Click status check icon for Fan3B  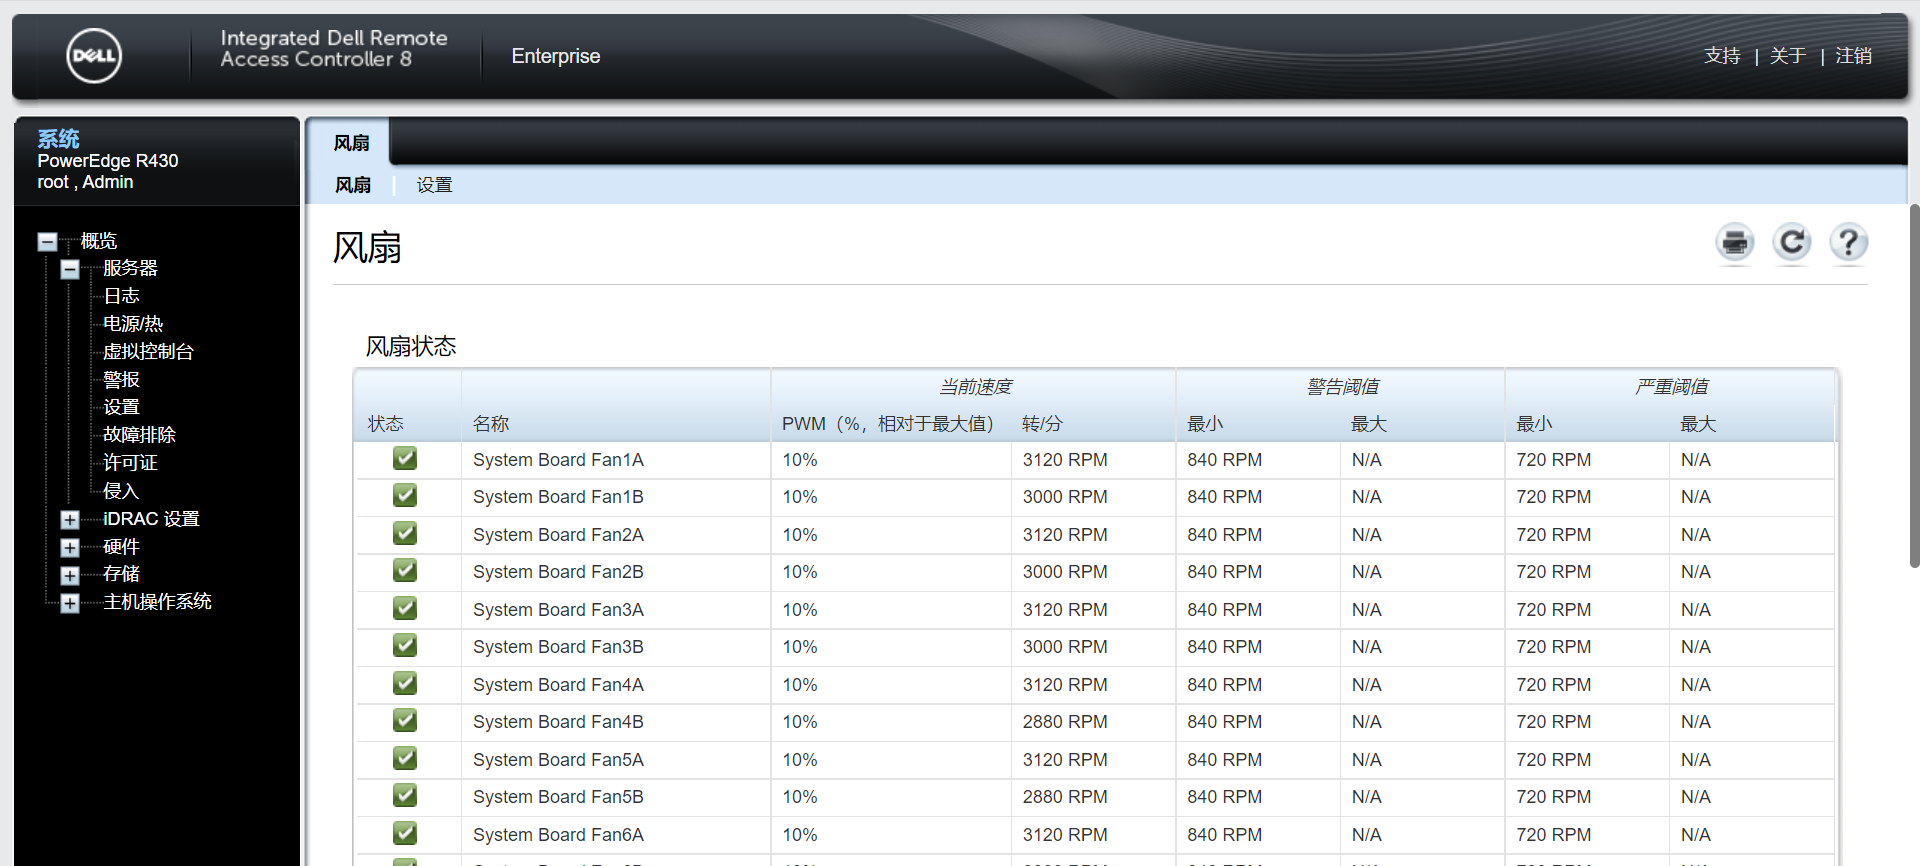coord(405,646)
